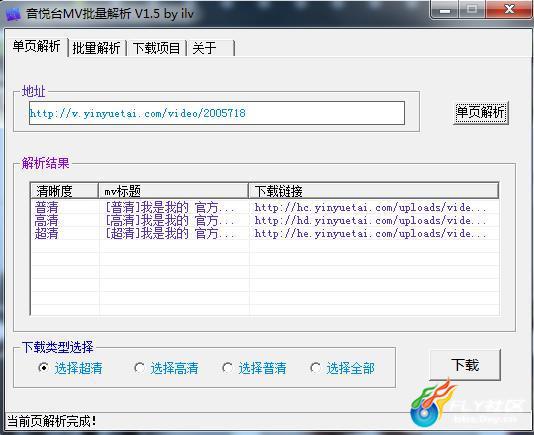Click the 清晰度 column header
Screen dimensions: 534x435
pyautogui.click(x=64, y=191)
